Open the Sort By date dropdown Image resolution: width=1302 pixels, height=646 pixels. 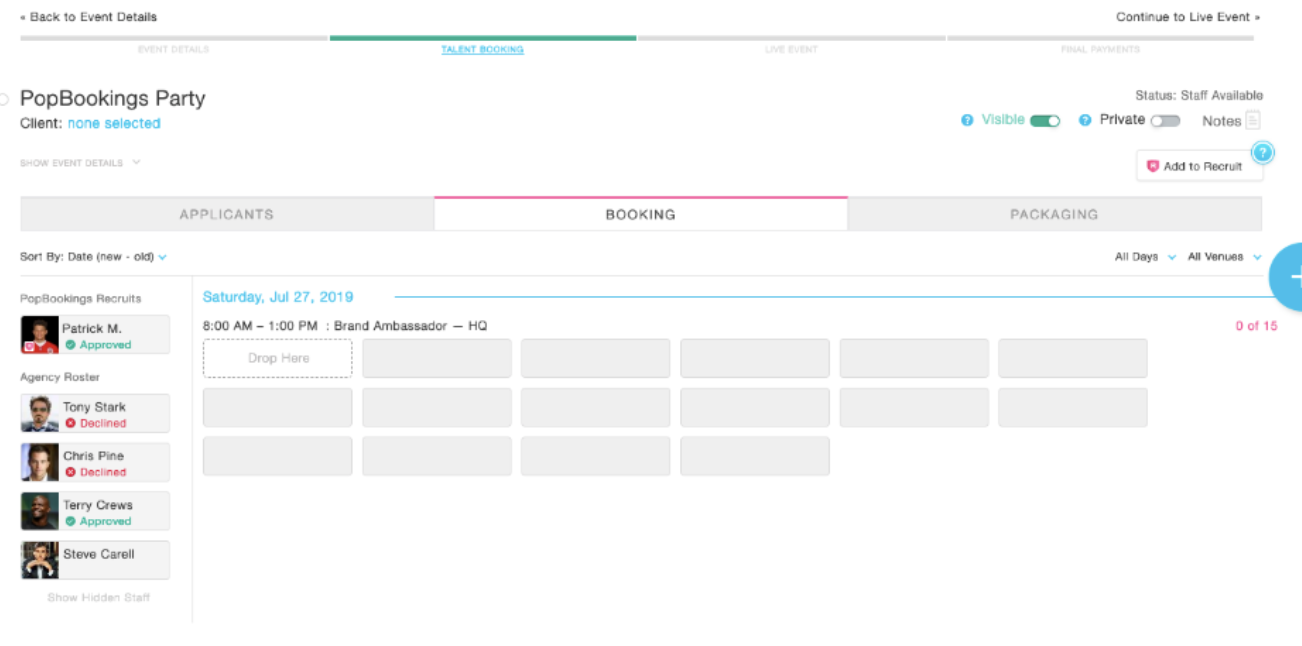tap(93, 257)
